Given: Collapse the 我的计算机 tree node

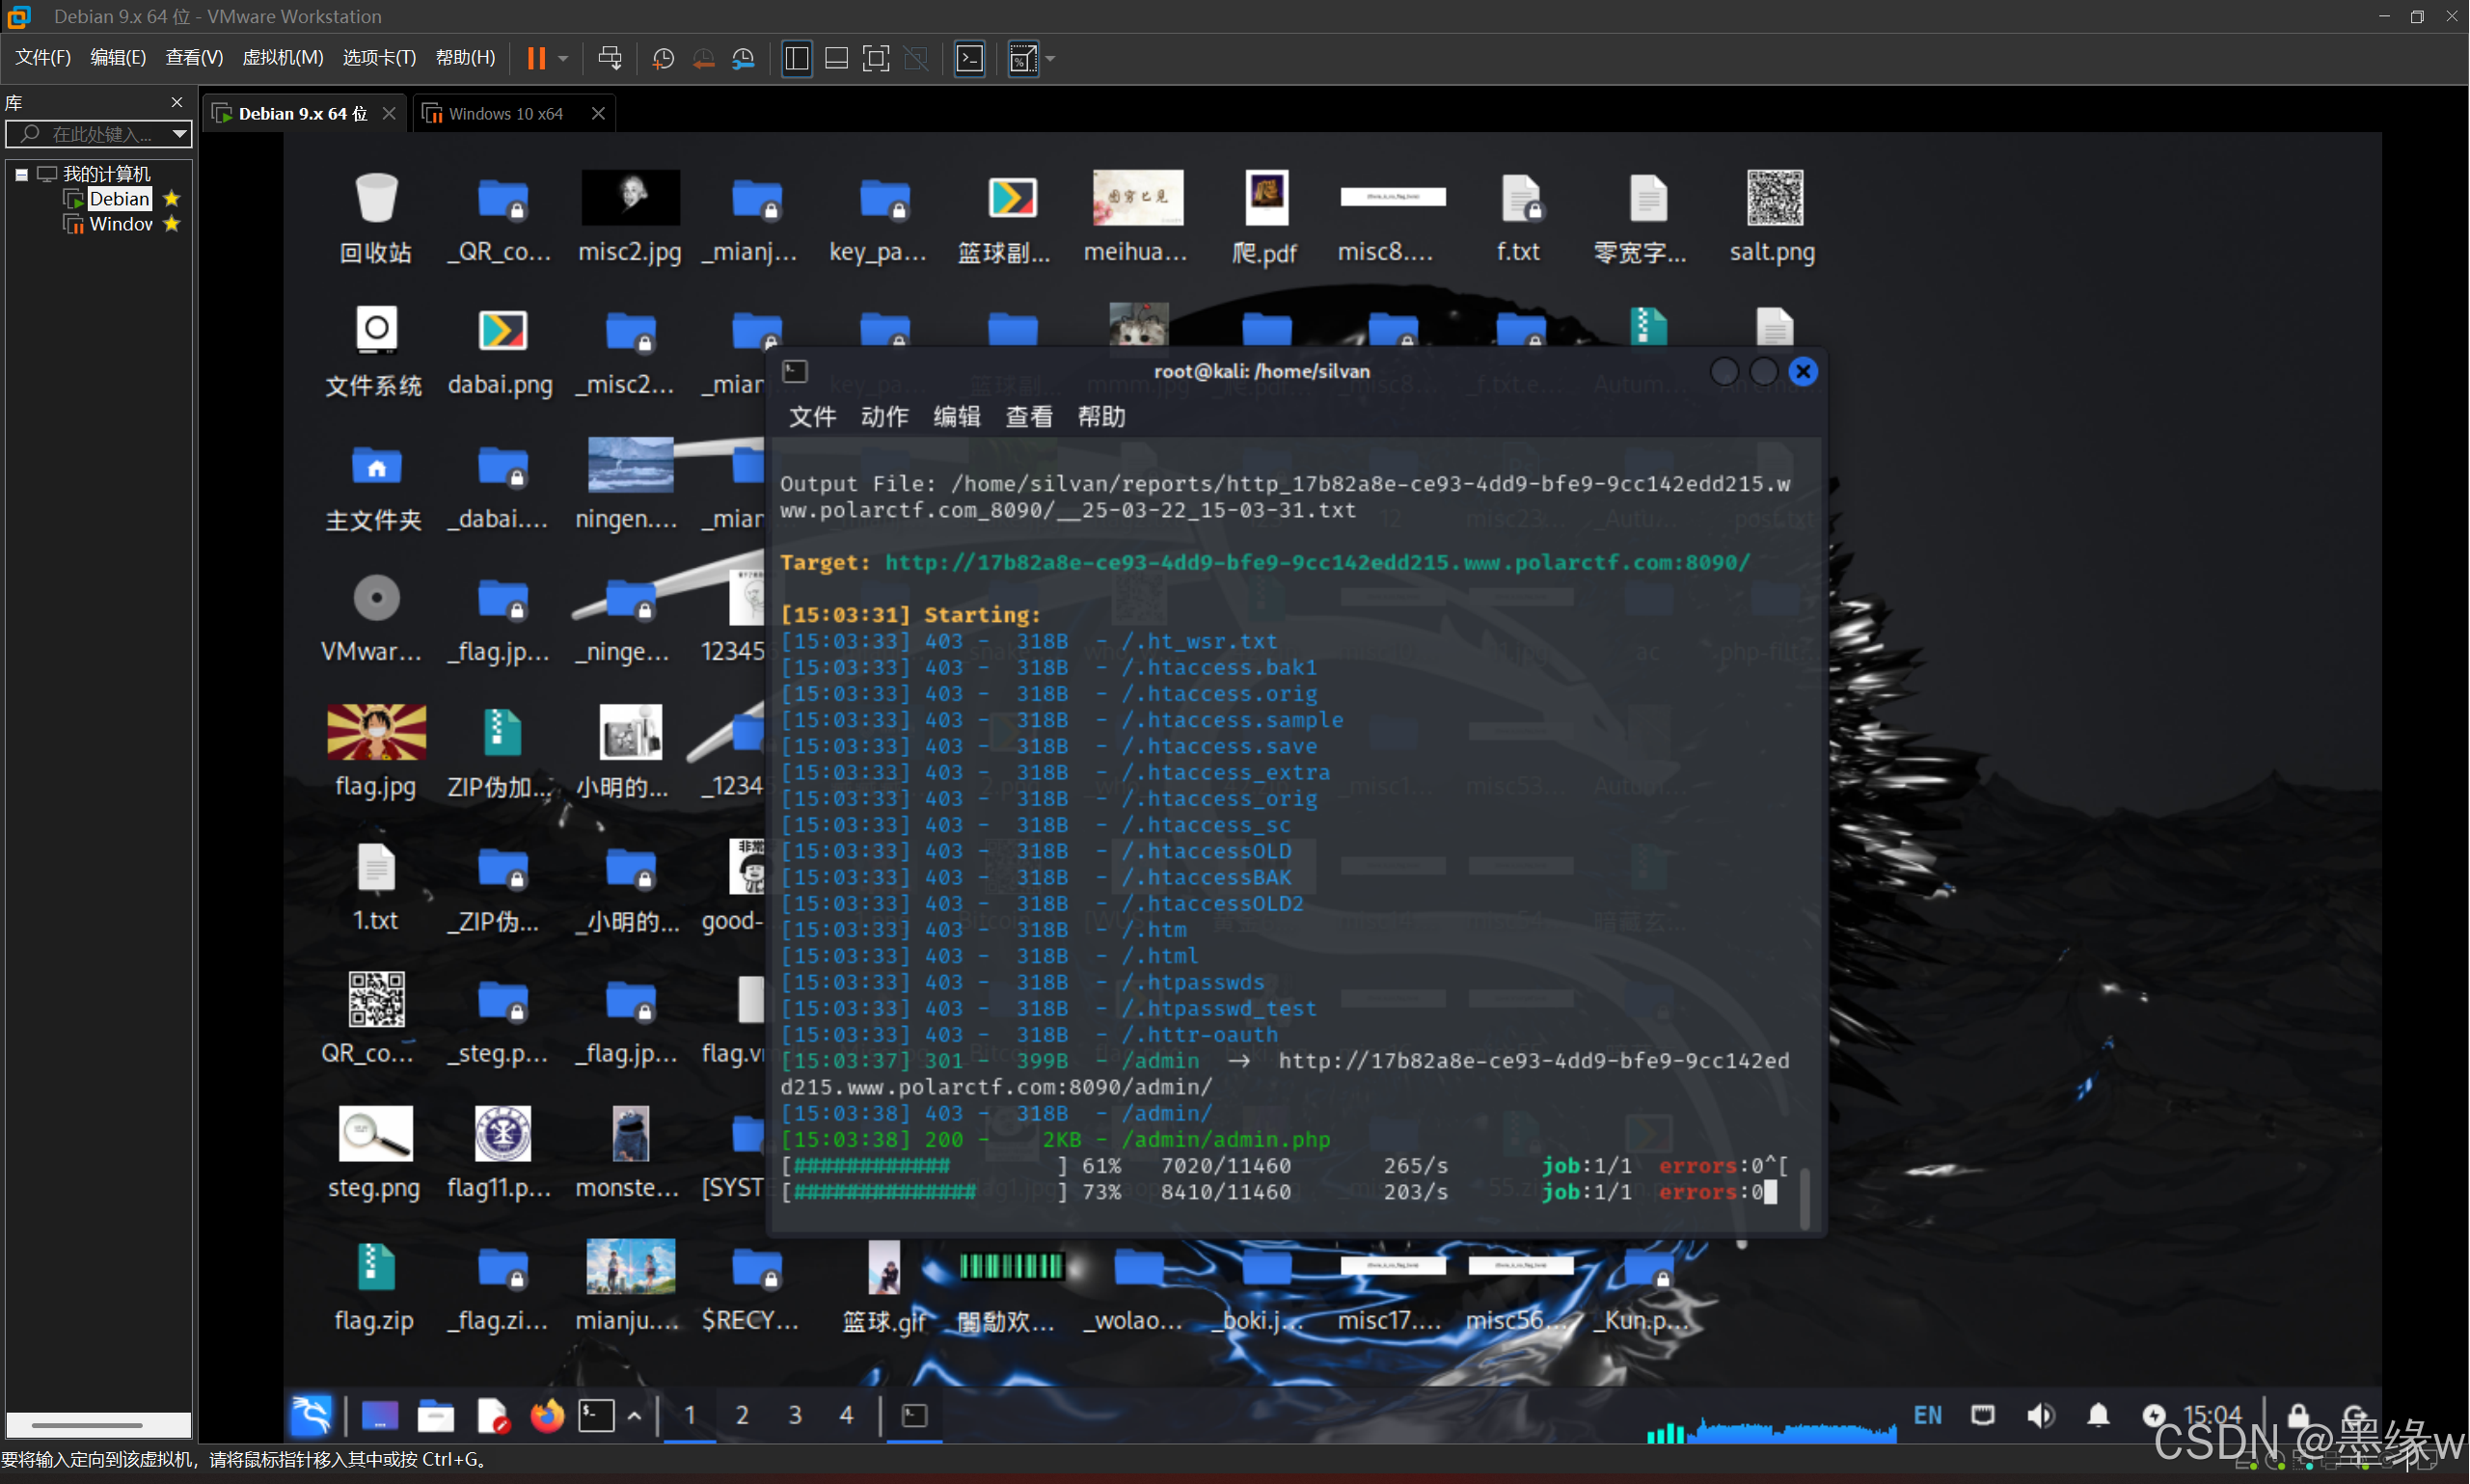Looking at the screenshot, I should pyautogui.click(x=21, y=174).
